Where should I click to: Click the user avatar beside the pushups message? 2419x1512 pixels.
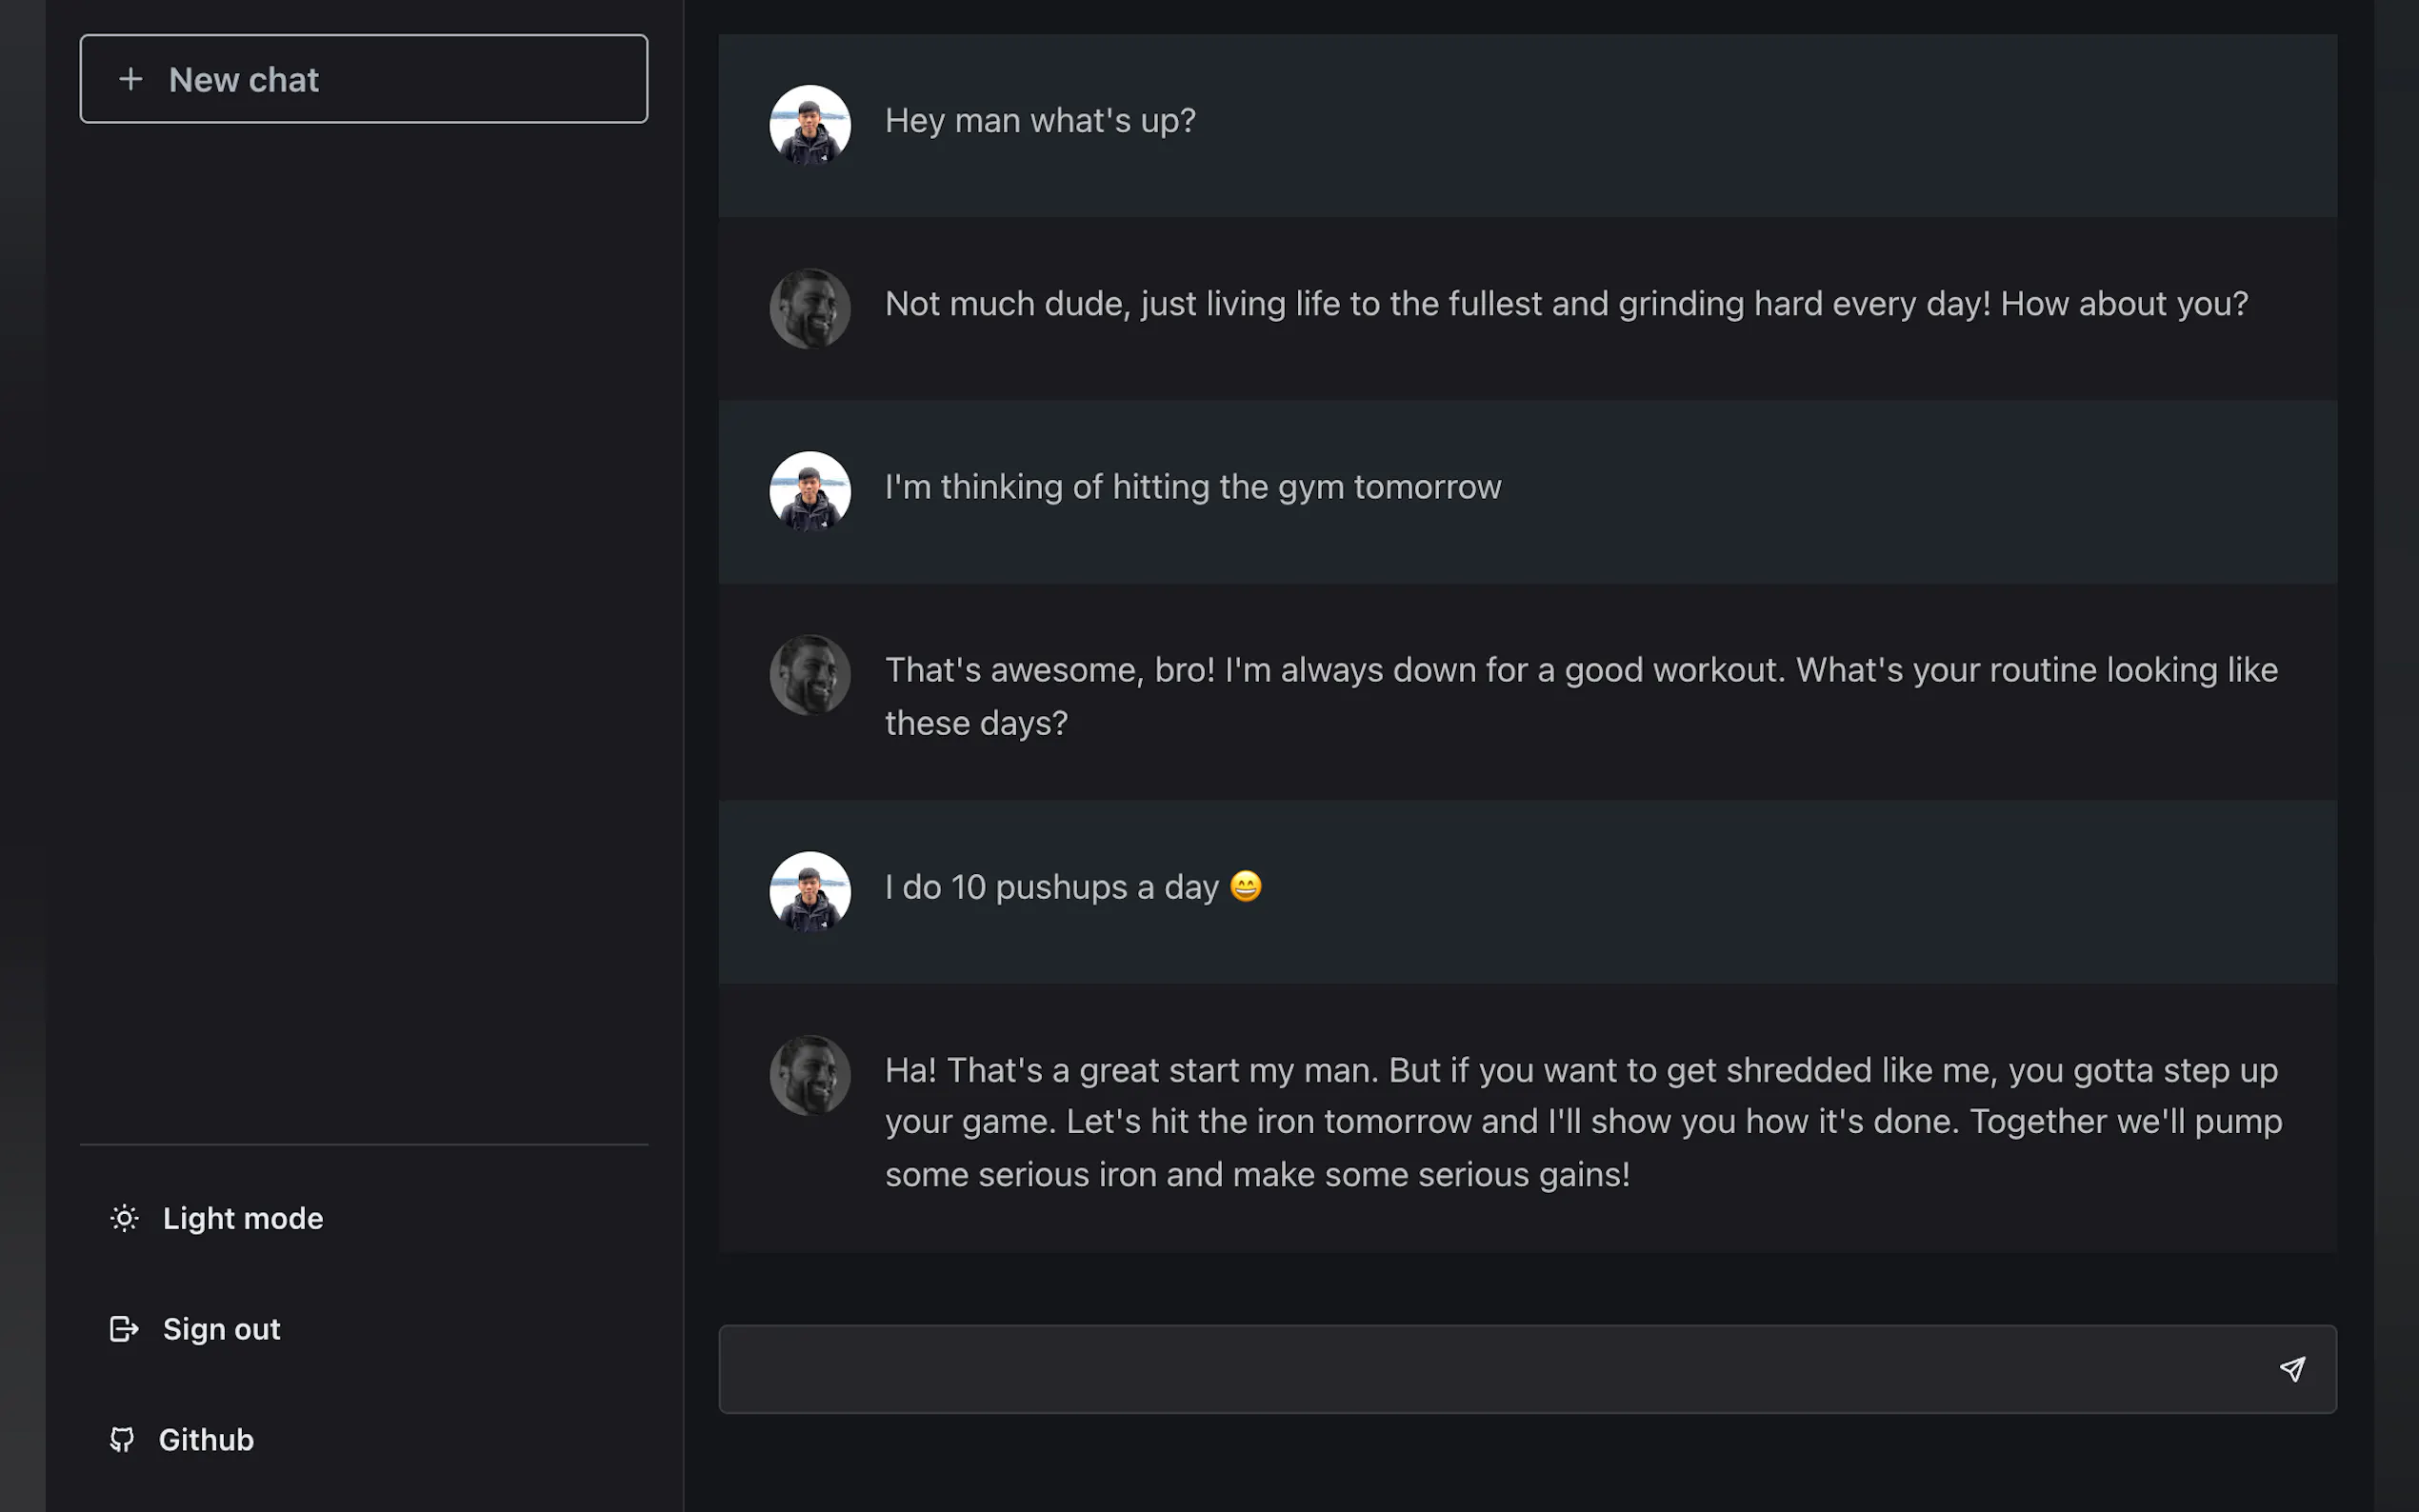pyautogui.click(x=810, y=891)
